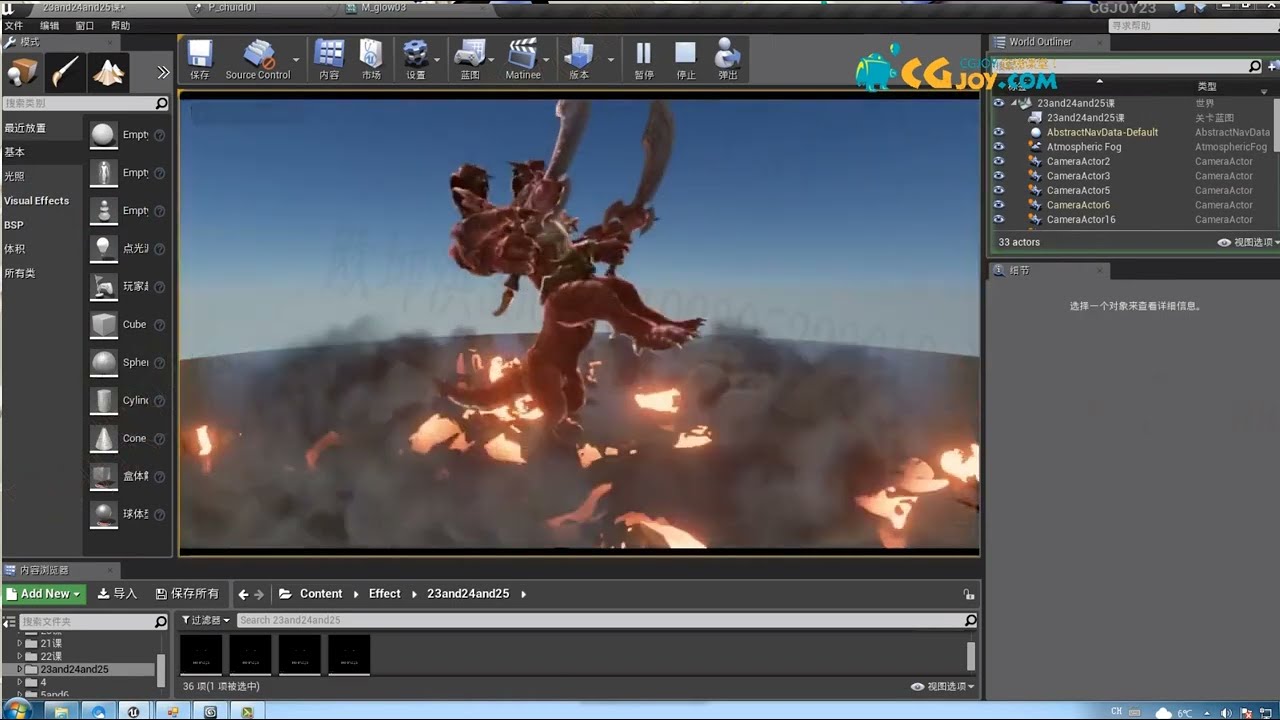Open 设置 settings dropdown arrow
The height and width of the screenshot is (720, 1280).
[x=437, y=61]
